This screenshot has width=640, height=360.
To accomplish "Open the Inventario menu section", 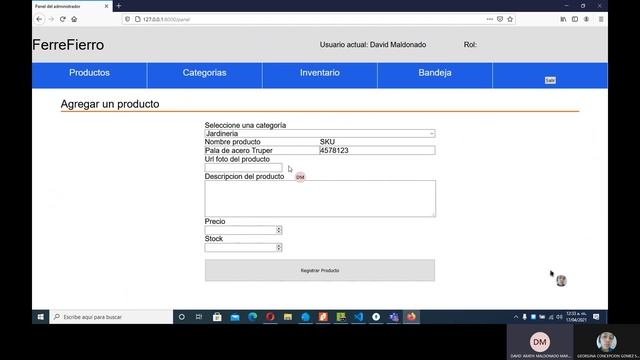I will coord(320,73).
